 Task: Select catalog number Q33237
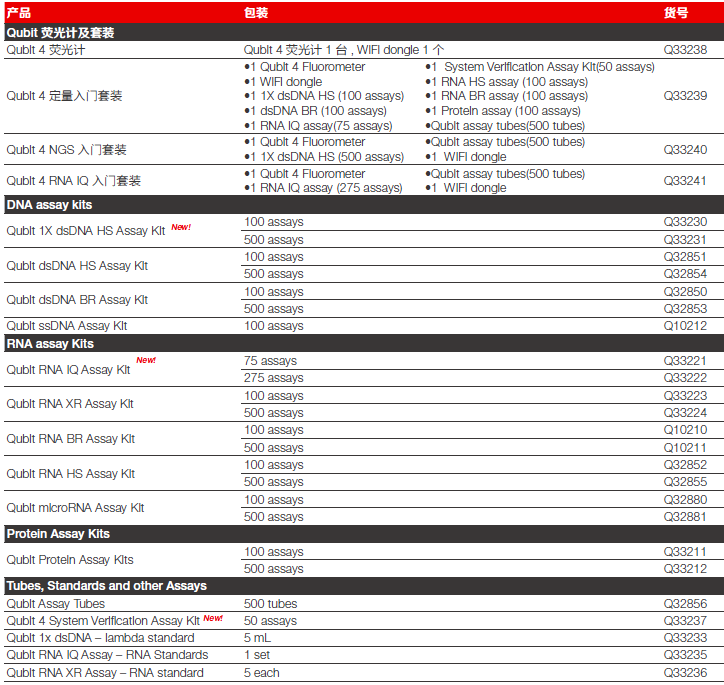click(x=685, y=621)
